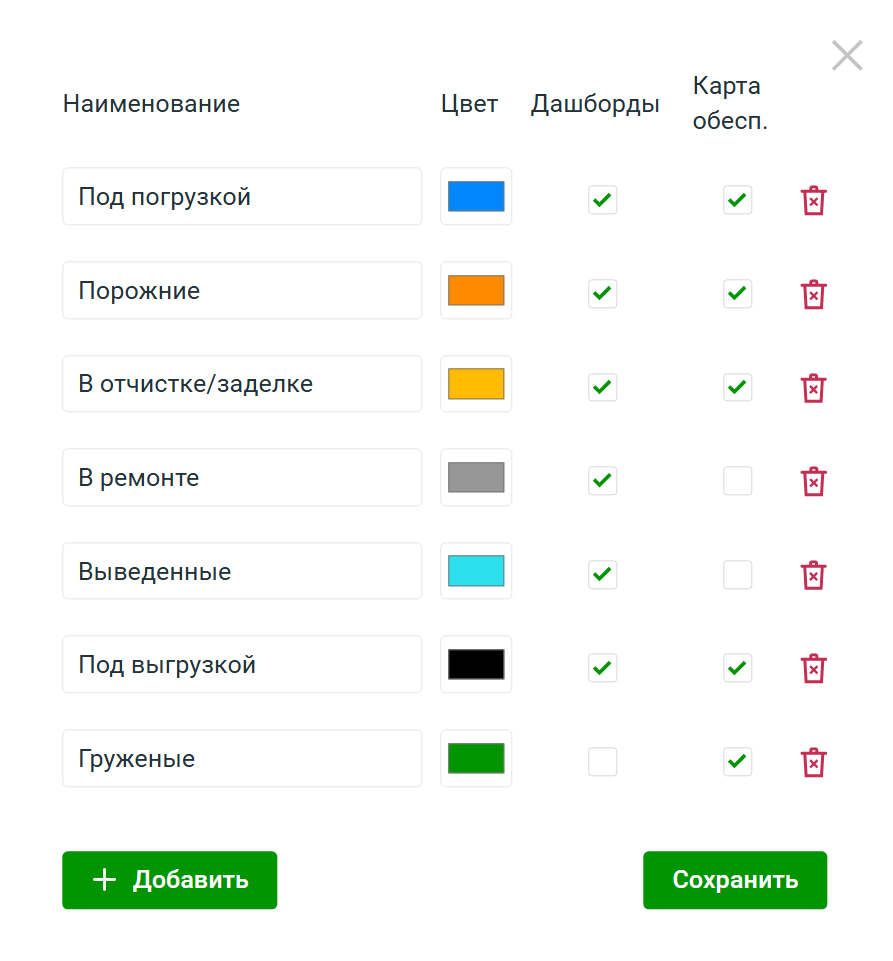
Task: Delete the 'Порожние' row with trash icon
Action: pyautogui.click(x=814, y=294)
